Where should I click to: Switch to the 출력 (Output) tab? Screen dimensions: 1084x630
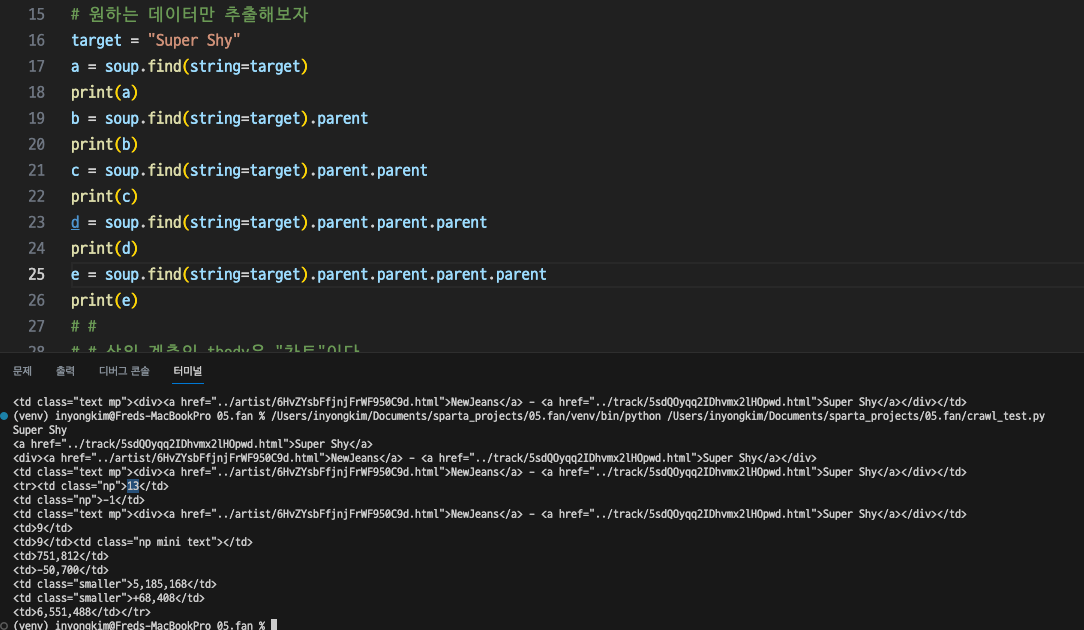pos(65,371)
